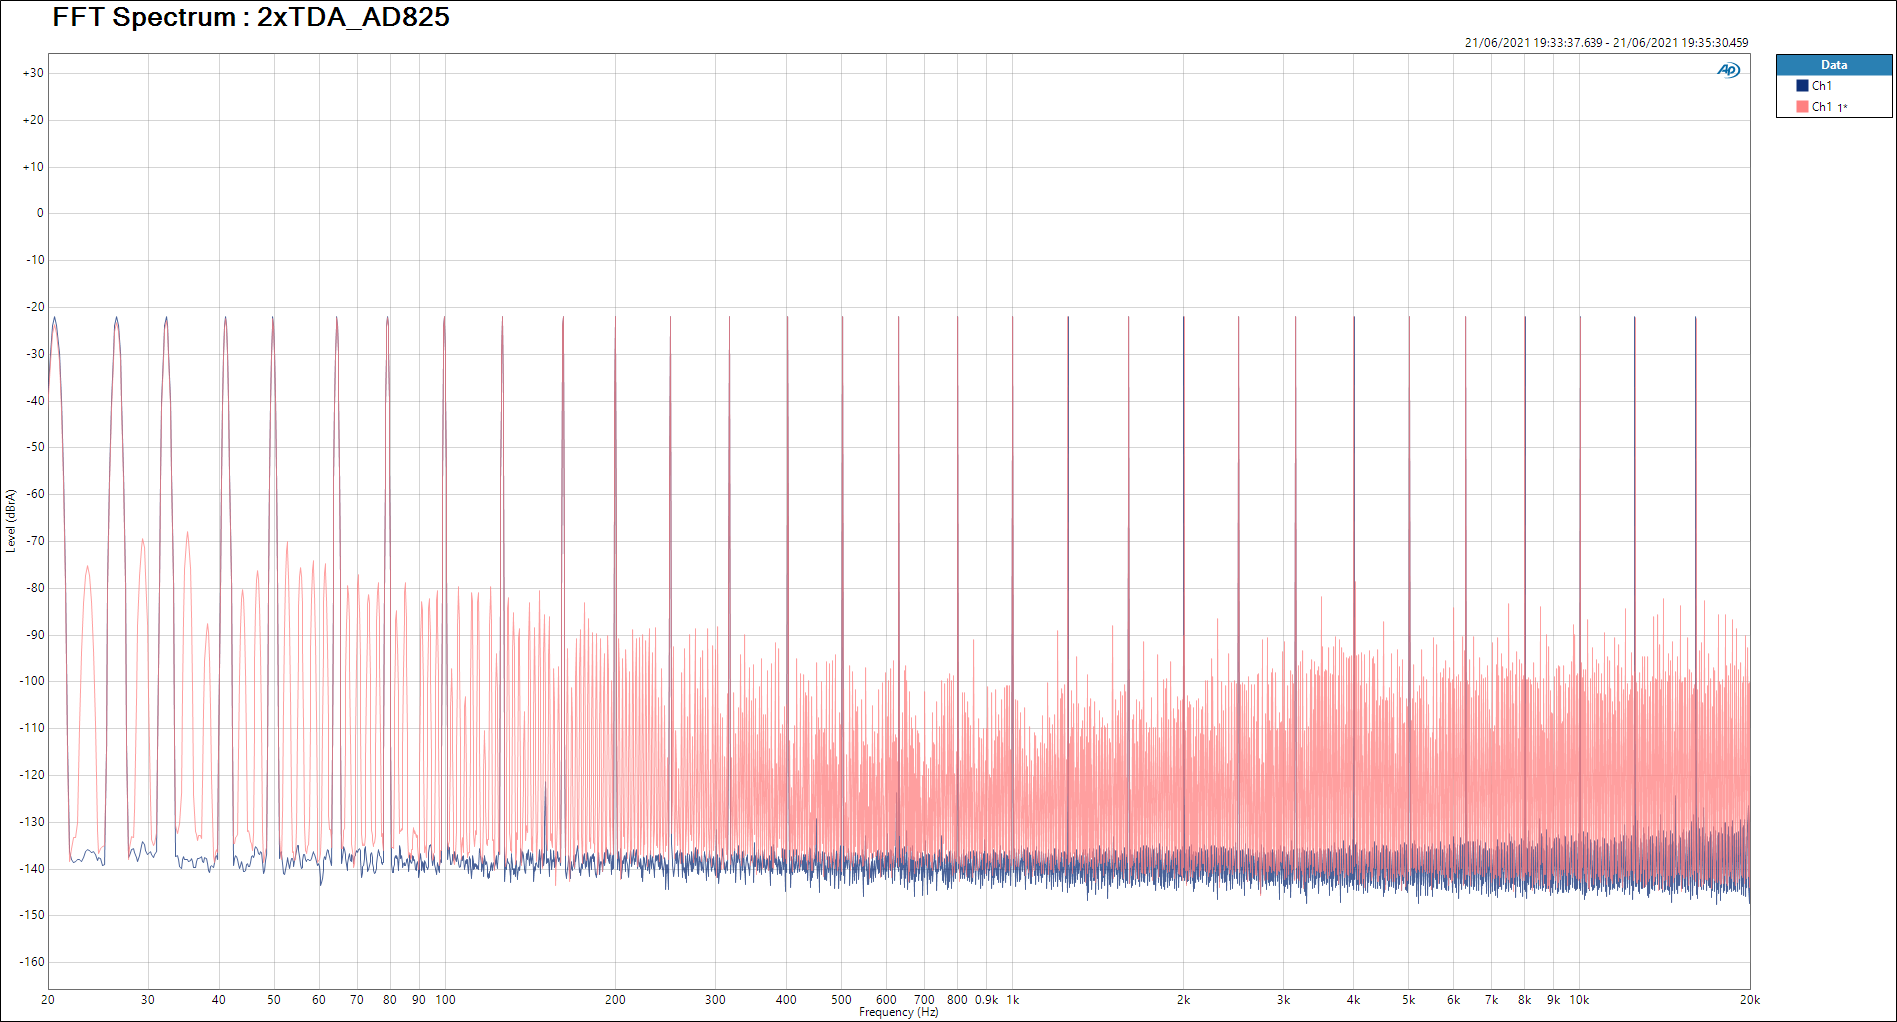Click the FFT Spectrum graph title

coord(251,17)
